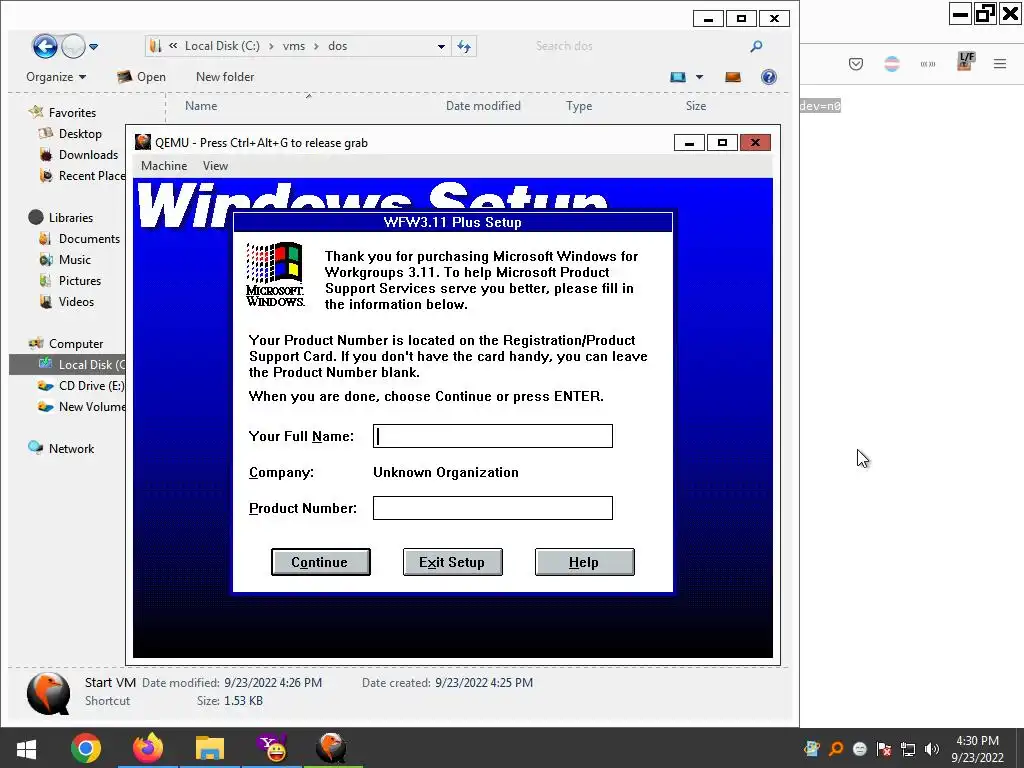Image resolution: width=1024 pixels, height=768 pixels.
Task: Select Local Disk (C:) in the tree
Action: pos(67,364)
